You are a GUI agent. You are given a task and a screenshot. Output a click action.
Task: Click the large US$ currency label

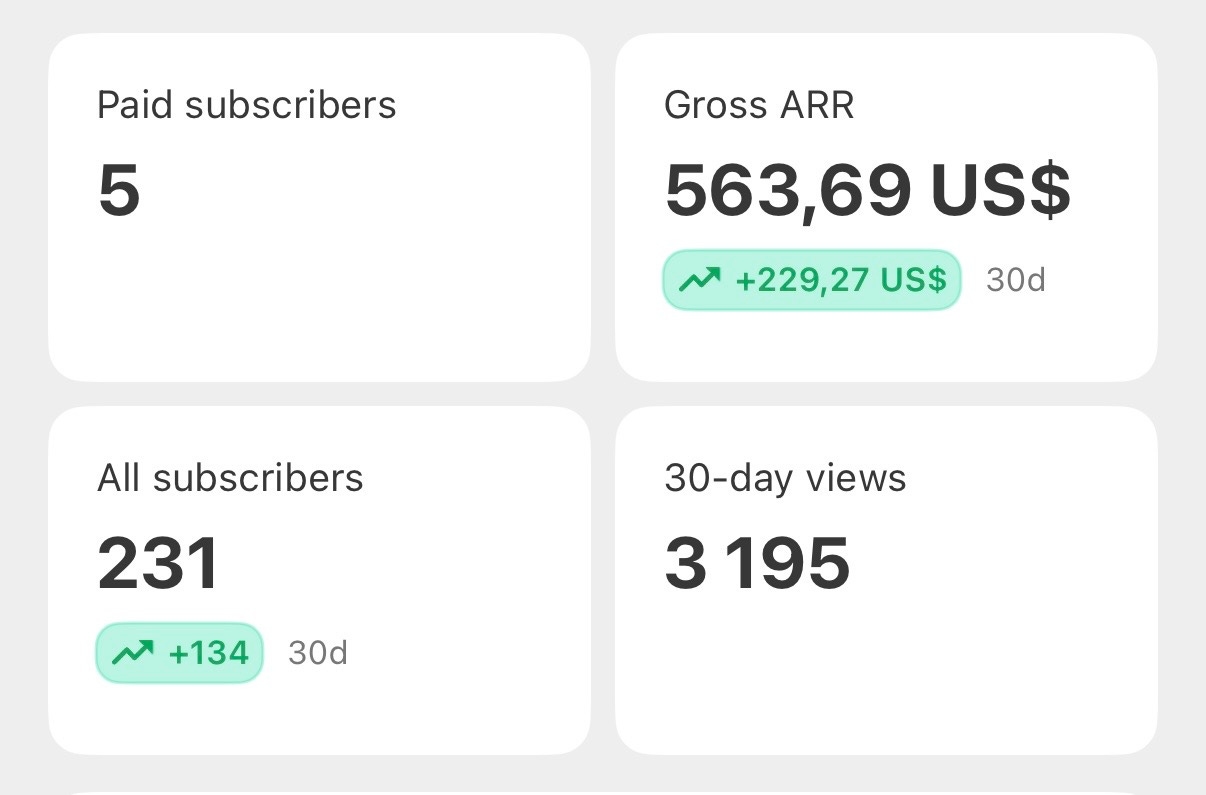click(x=1001, y=191)
